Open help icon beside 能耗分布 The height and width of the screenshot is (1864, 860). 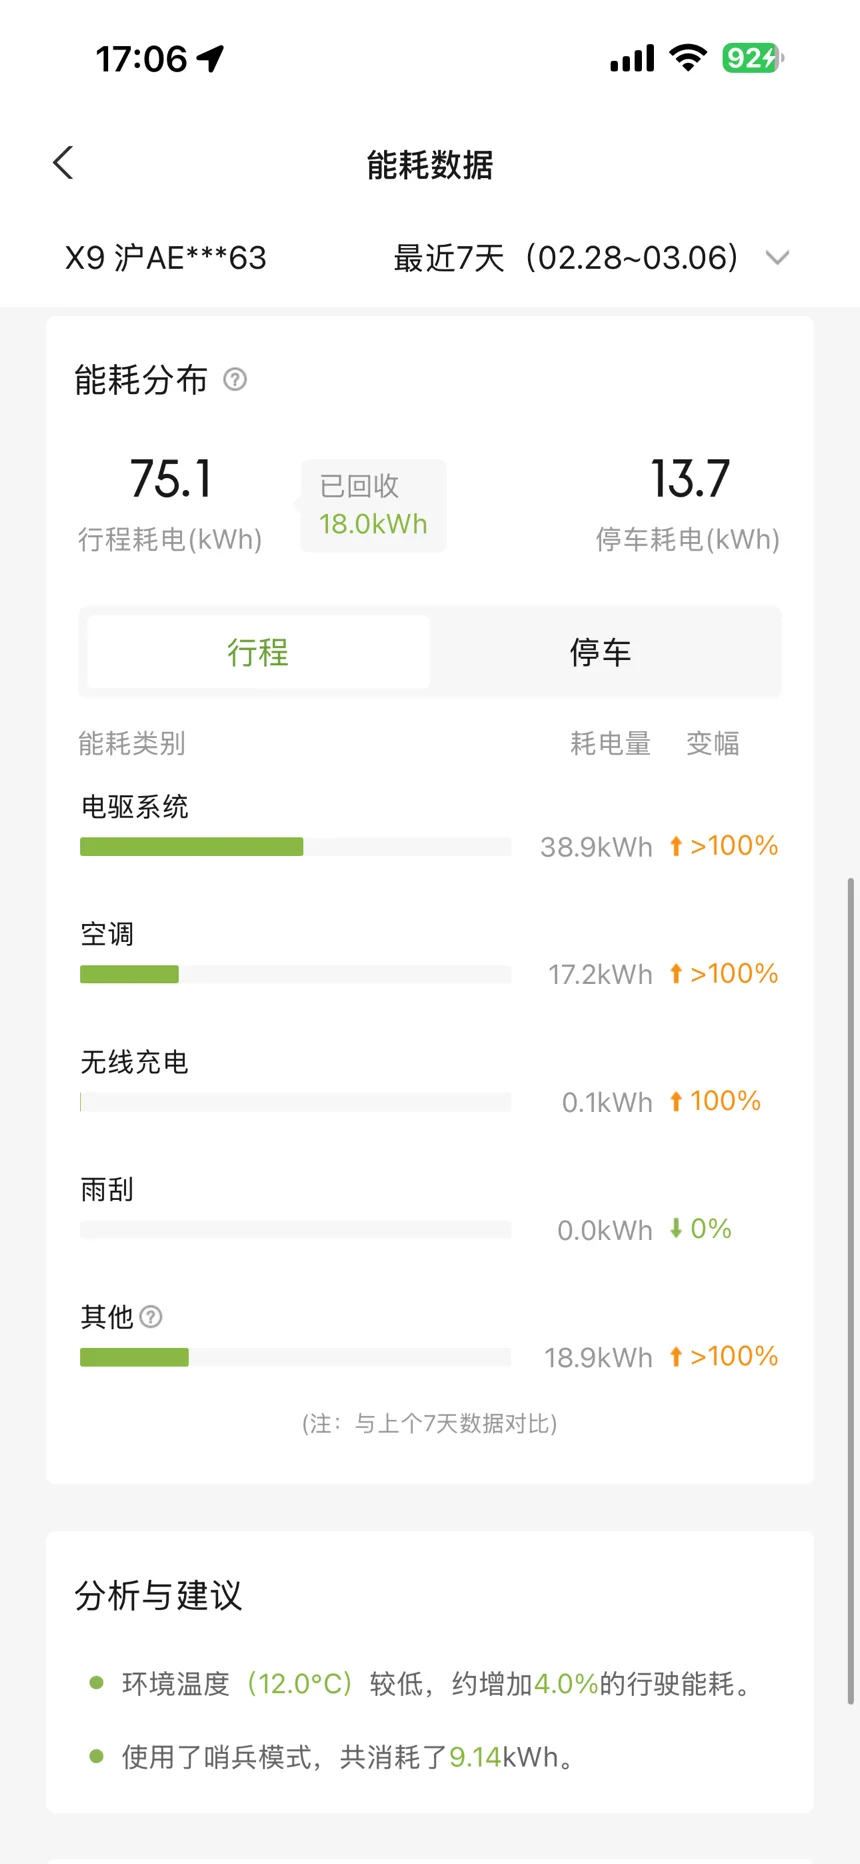click(235, 380)
